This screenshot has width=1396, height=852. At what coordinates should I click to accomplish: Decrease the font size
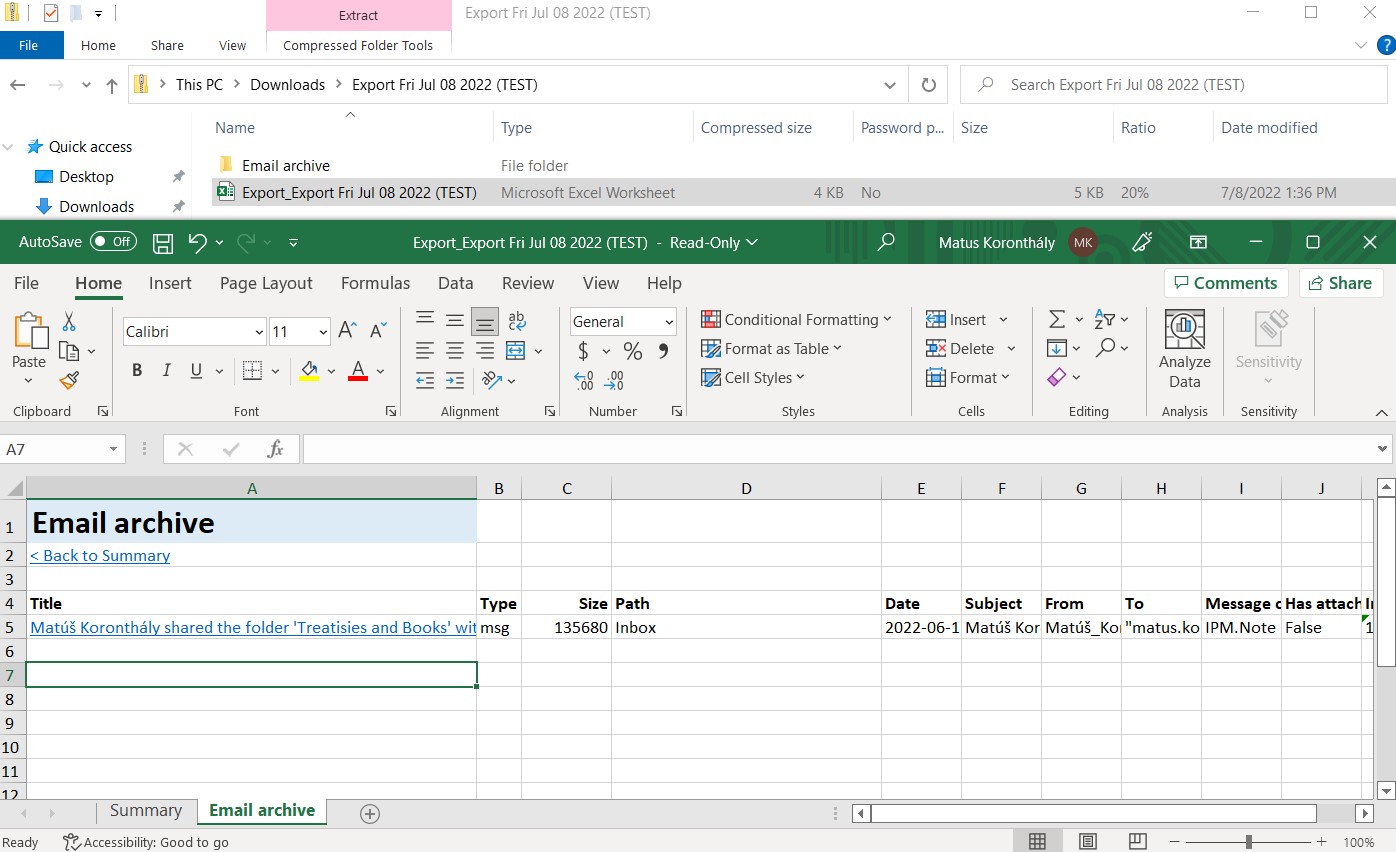[x=378, y=331]
